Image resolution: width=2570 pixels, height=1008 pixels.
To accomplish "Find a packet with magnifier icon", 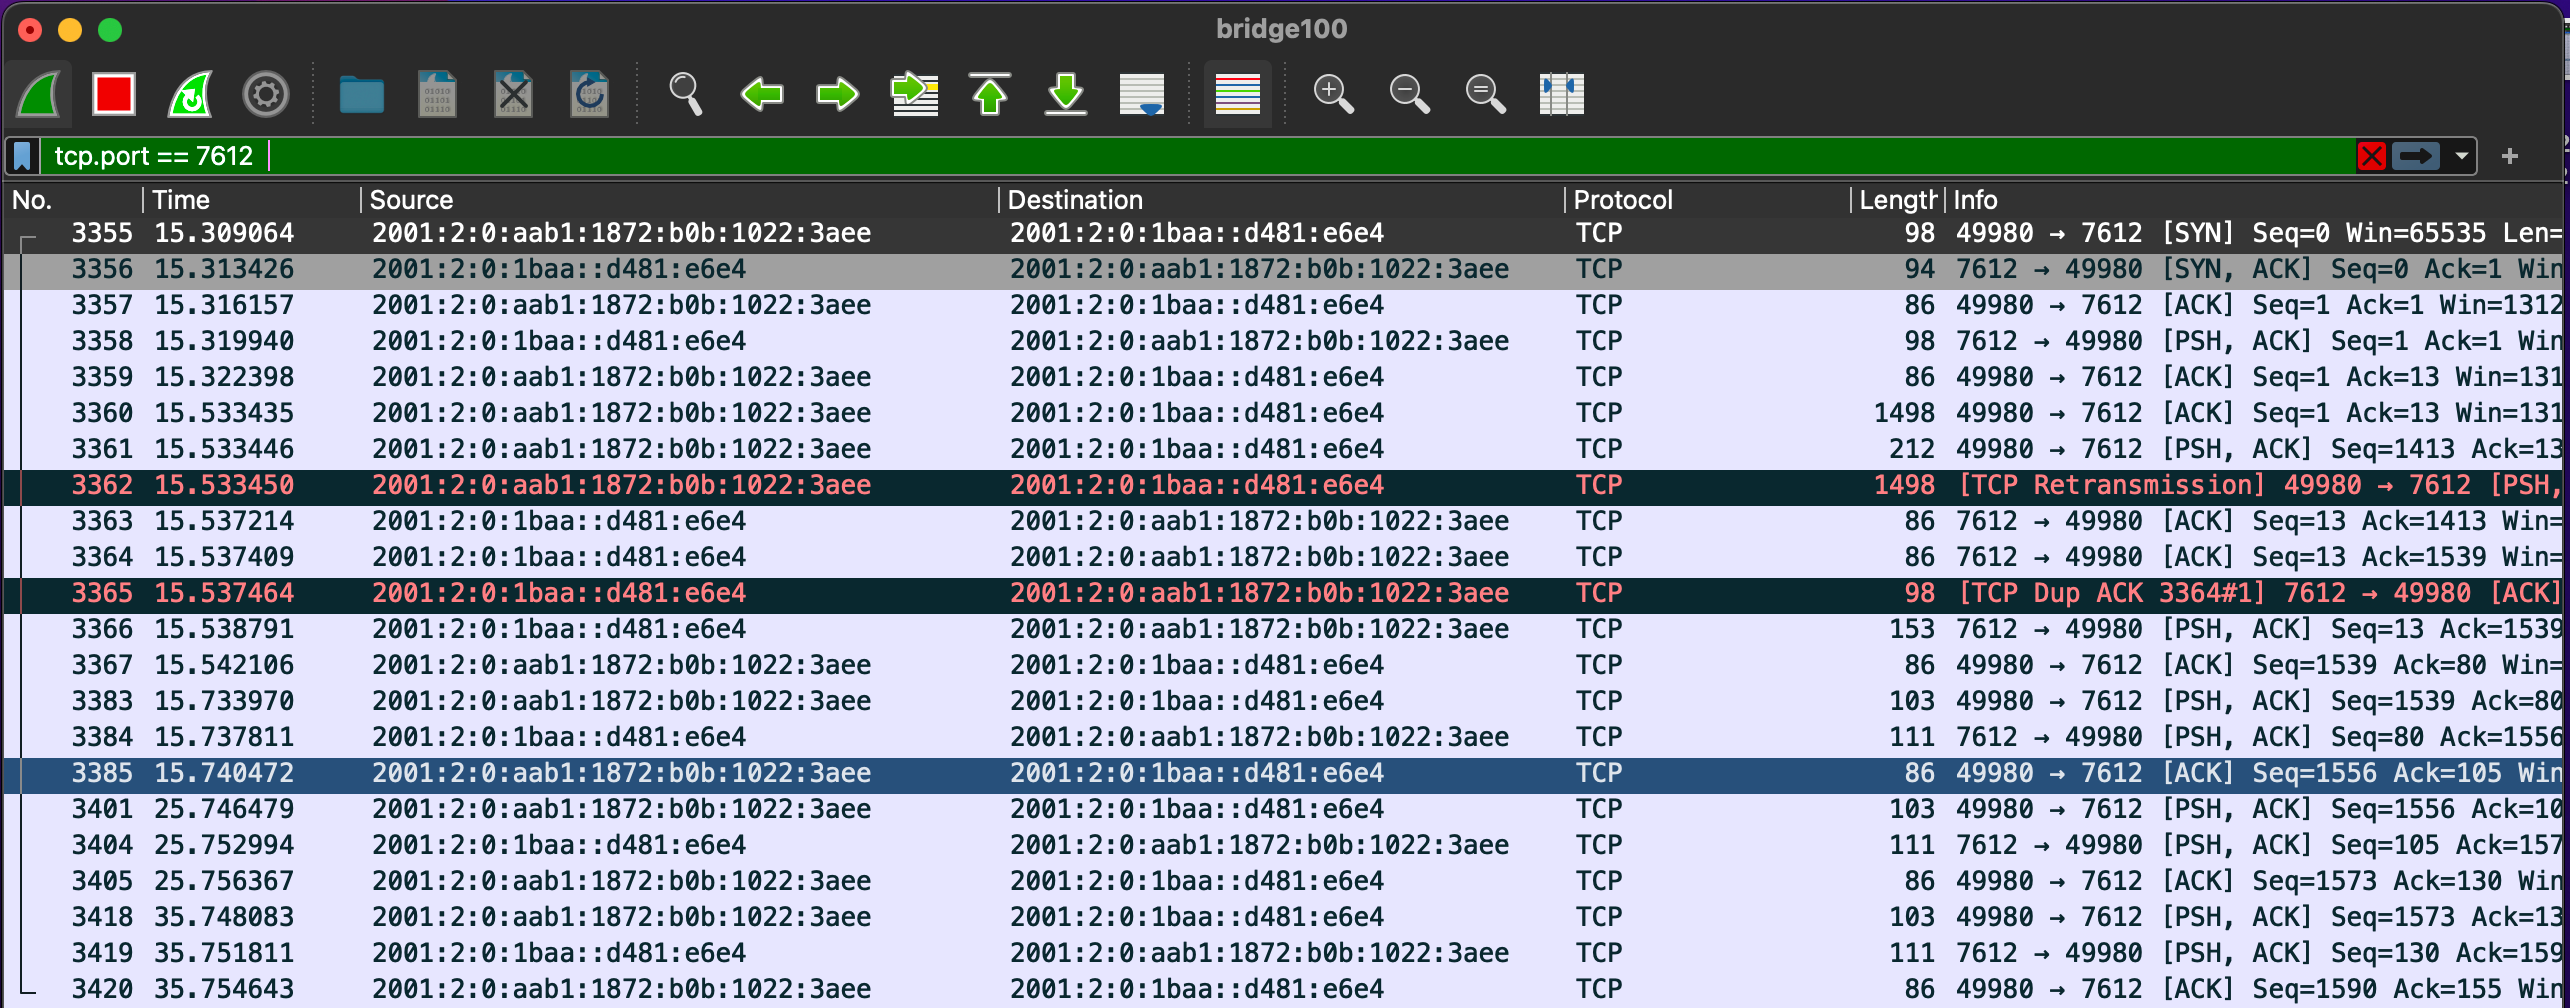I will [685, 94].
